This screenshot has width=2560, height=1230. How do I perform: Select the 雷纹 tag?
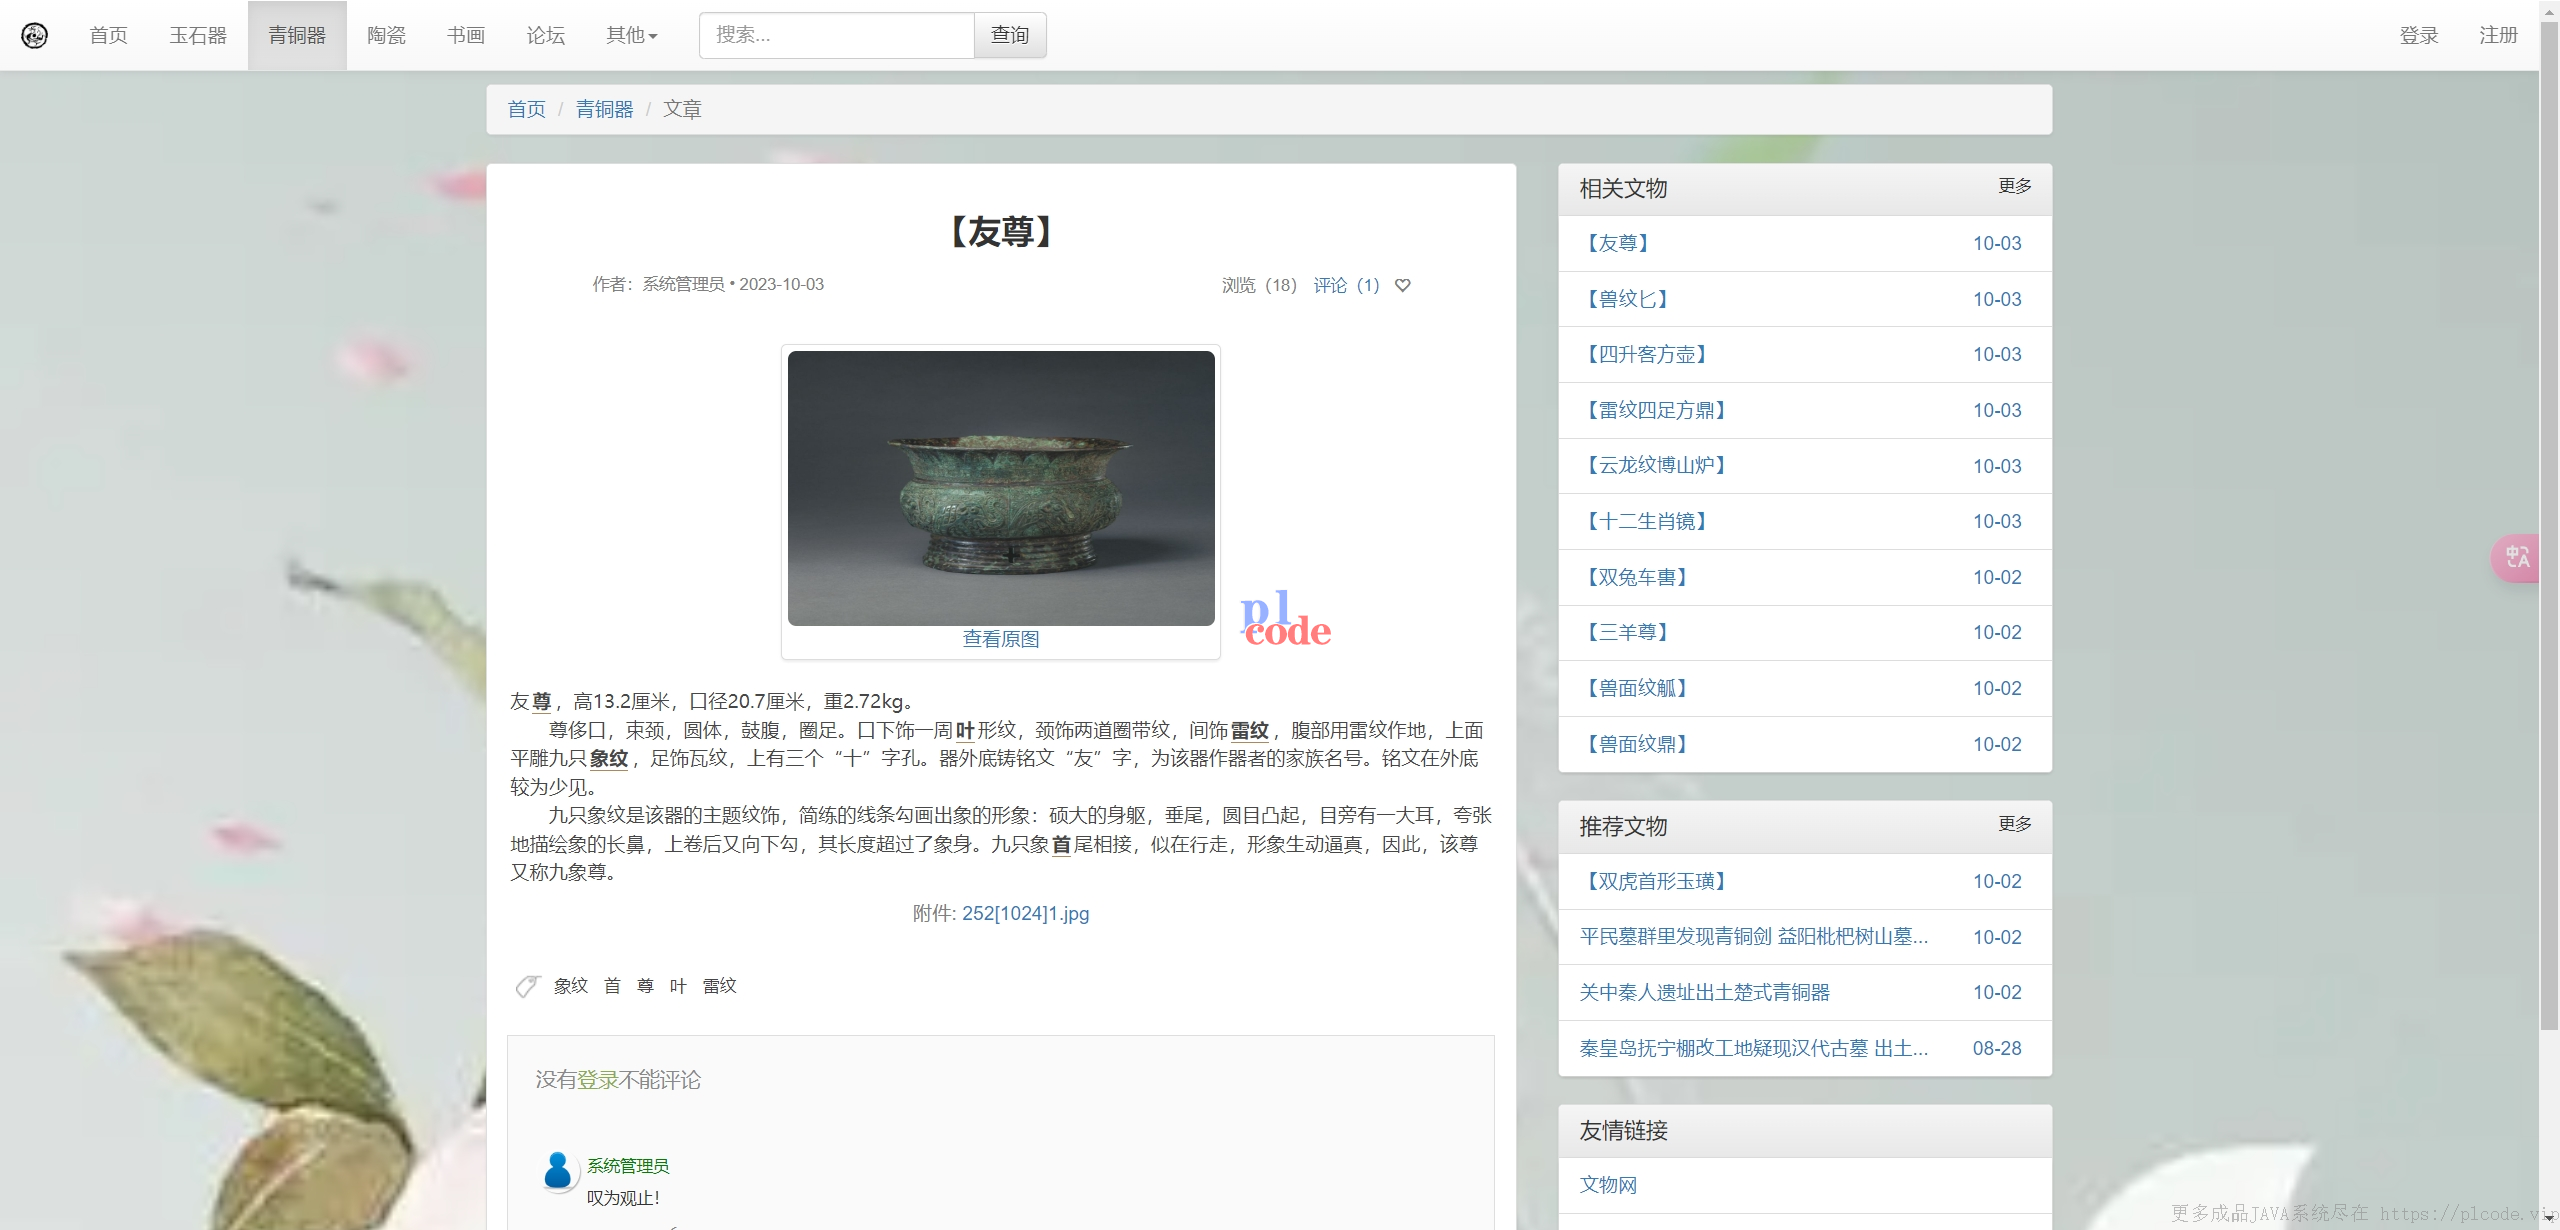click(x=720, y=986)
